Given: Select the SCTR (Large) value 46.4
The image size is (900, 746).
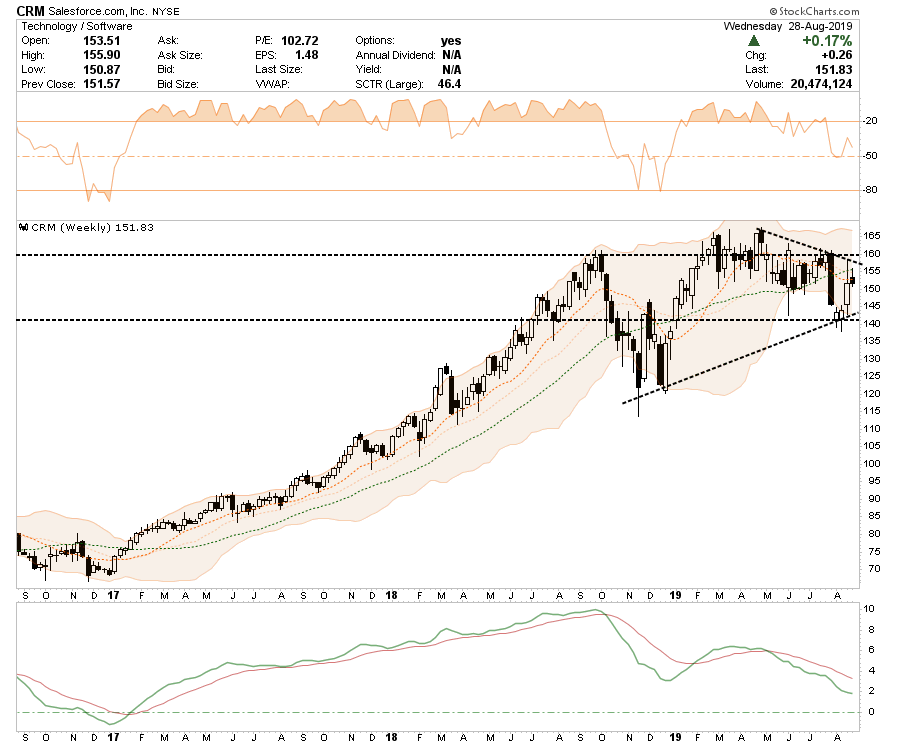Looking at the screenshot, I should coord(449,84).
